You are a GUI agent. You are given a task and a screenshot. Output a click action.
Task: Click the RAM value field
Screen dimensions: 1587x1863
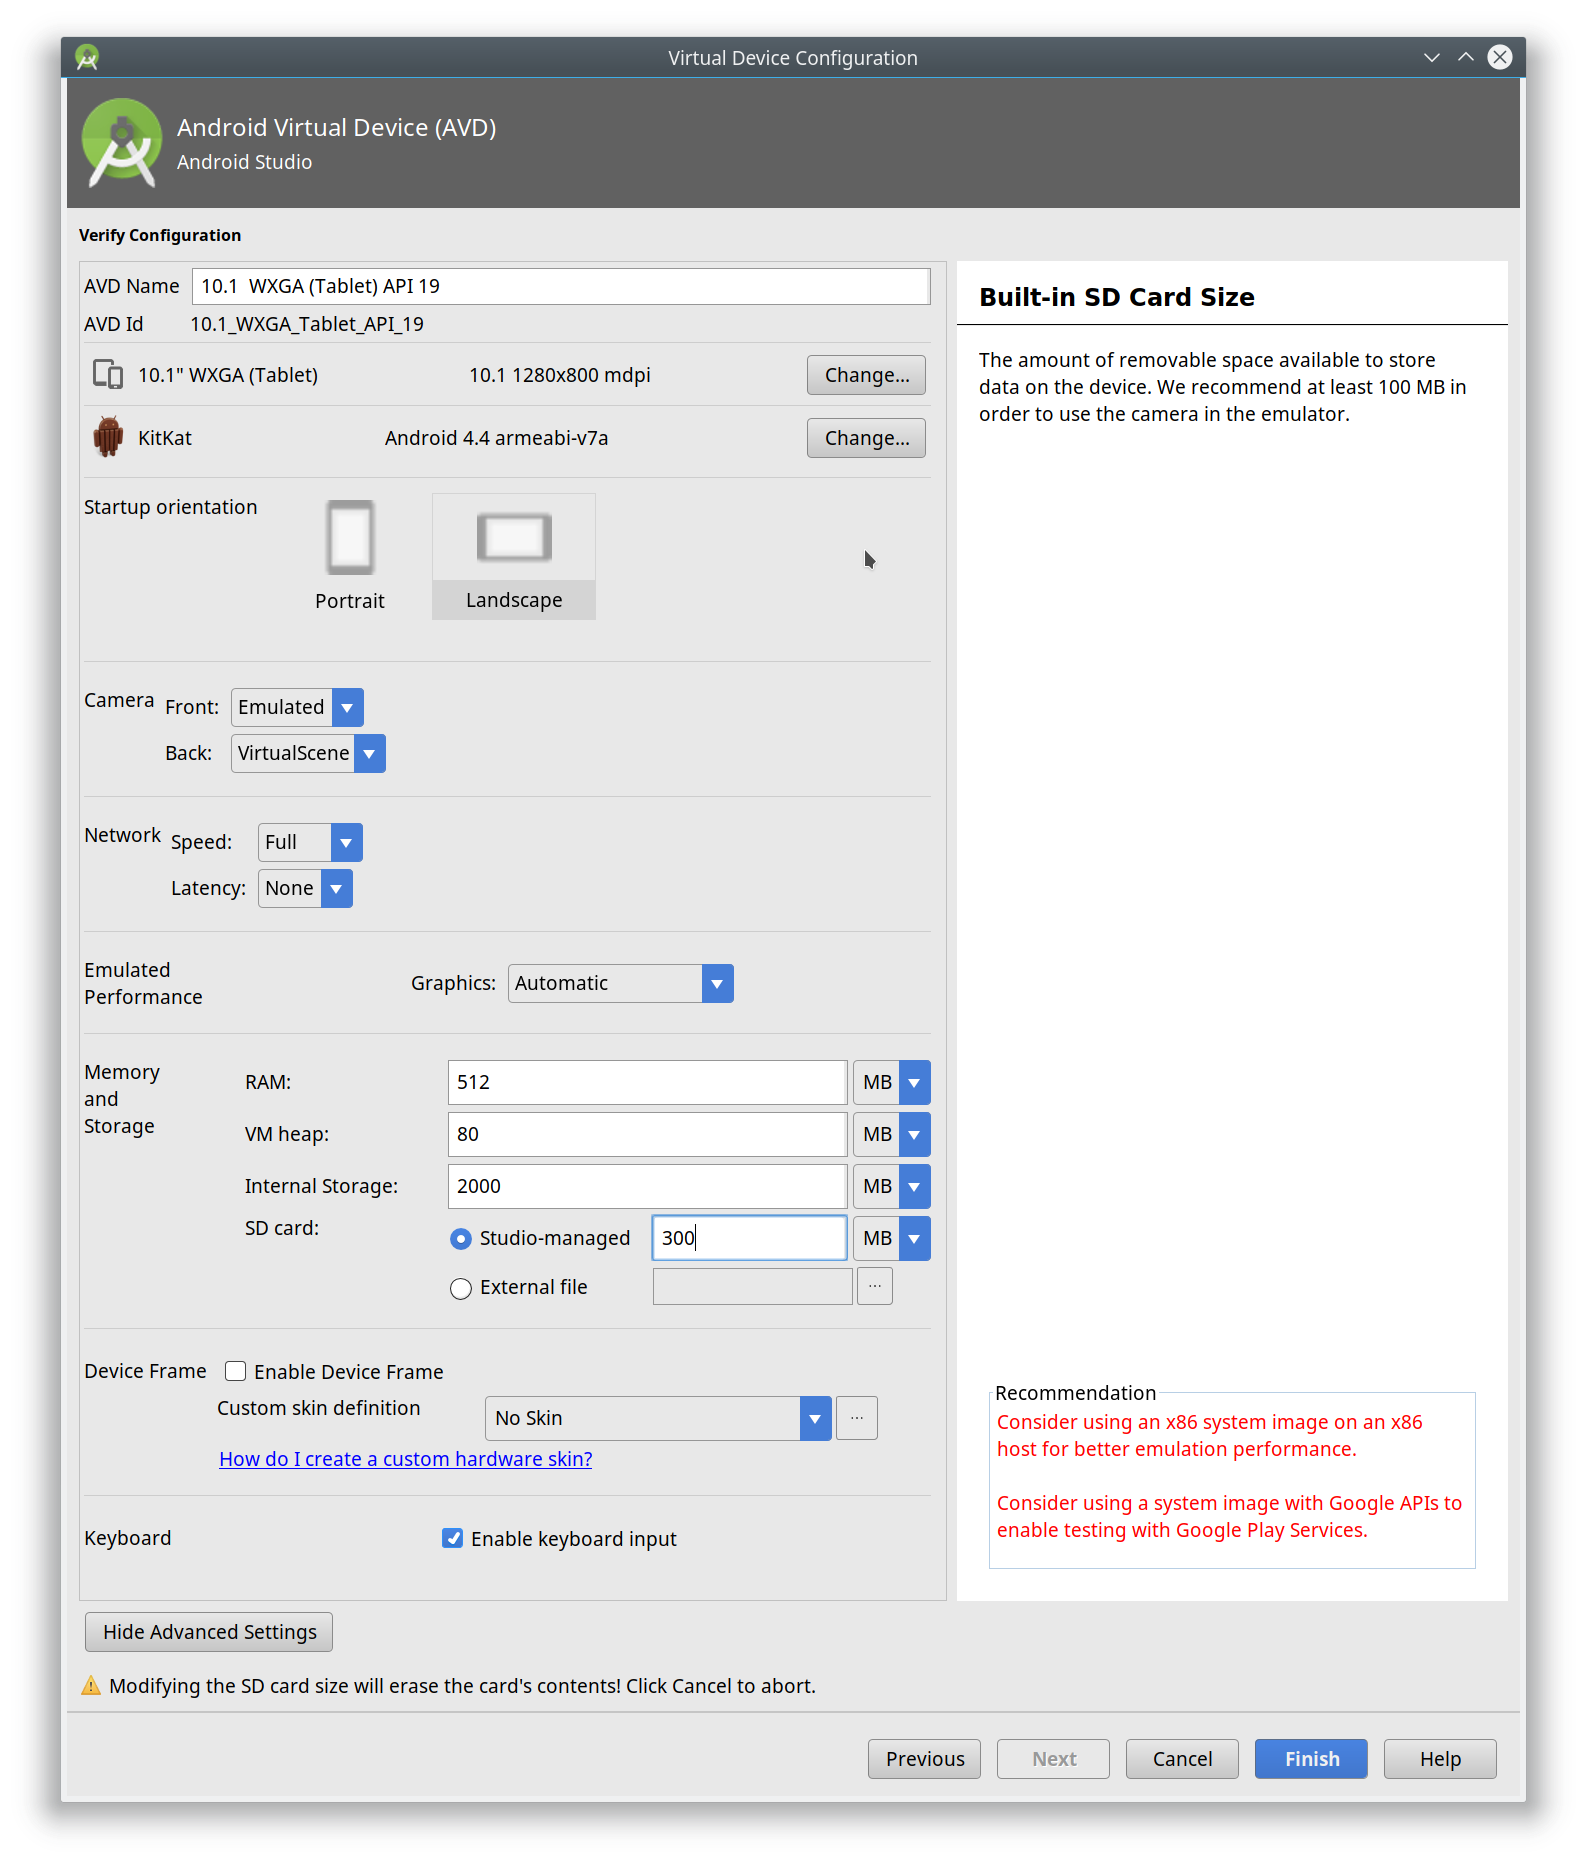tap(648, 1082)
